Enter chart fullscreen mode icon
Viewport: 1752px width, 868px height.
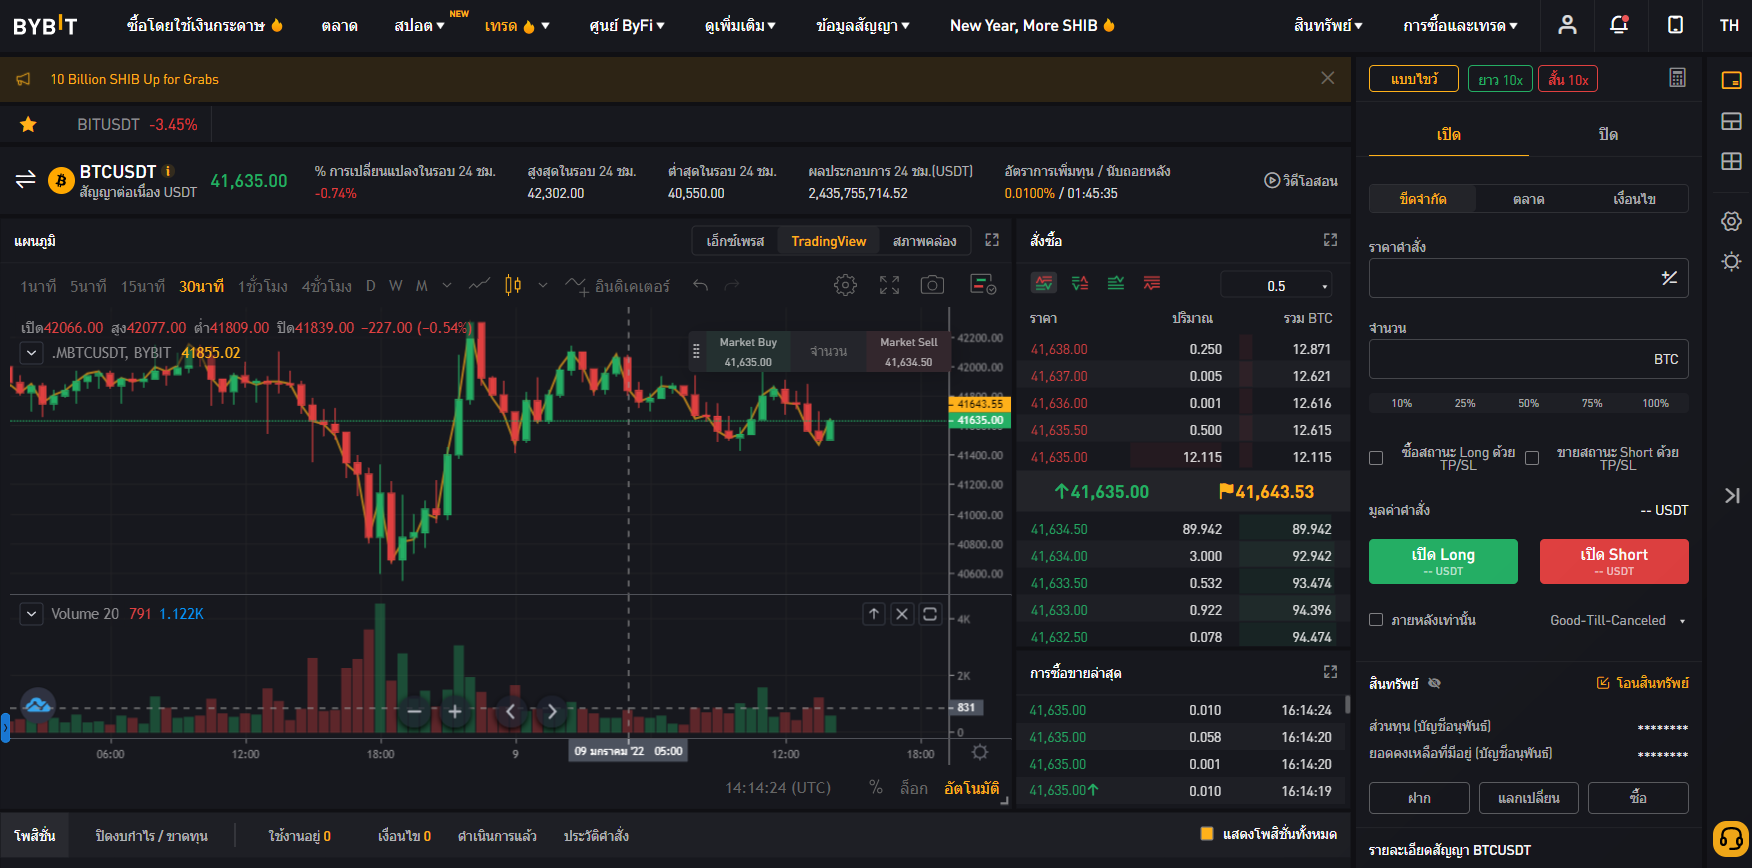point(889,285)
